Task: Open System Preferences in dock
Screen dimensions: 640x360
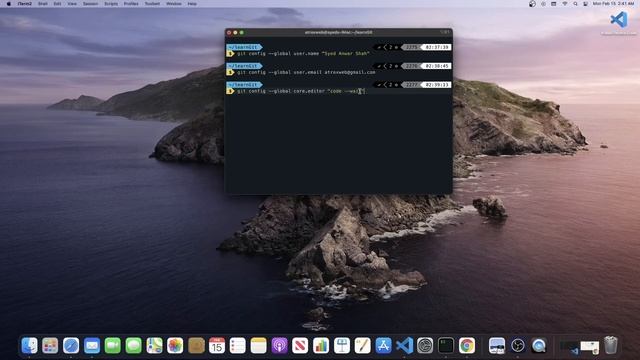Action: point(425,346)
